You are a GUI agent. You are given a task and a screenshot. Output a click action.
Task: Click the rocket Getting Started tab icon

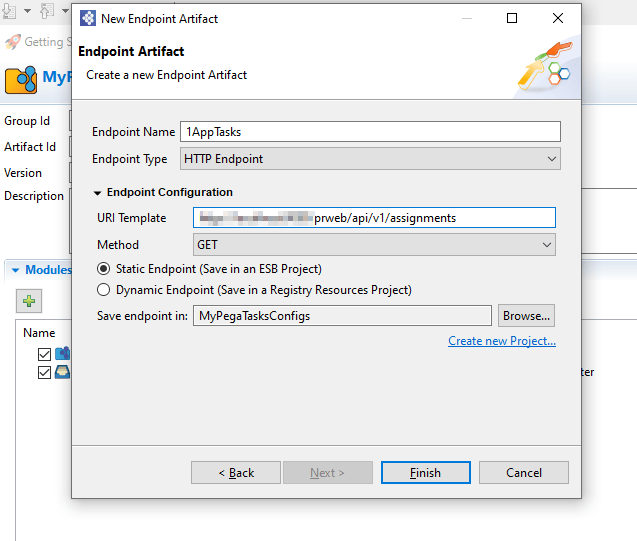click(x=13, y=42)
